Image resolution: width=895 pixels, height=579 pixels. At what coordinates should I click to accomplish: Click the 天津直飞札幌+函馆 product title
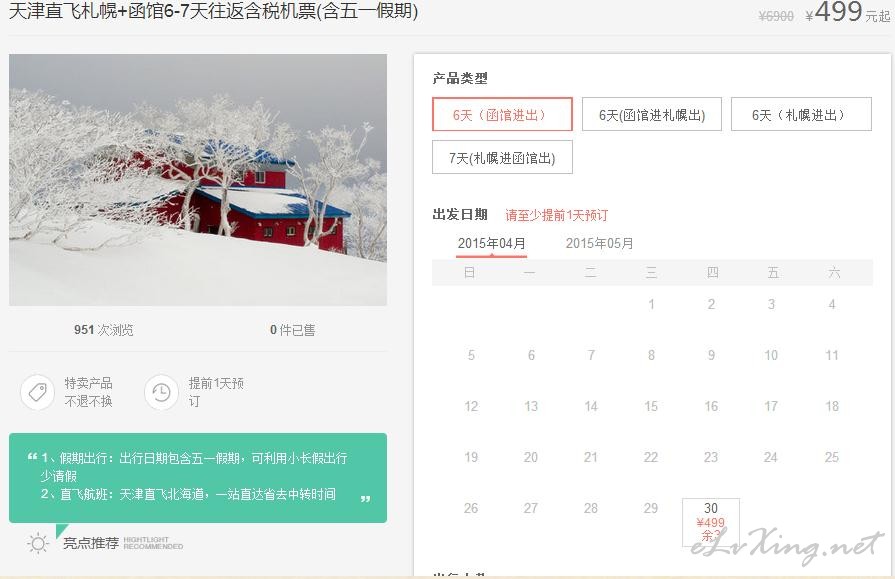[x=213, y=11]
